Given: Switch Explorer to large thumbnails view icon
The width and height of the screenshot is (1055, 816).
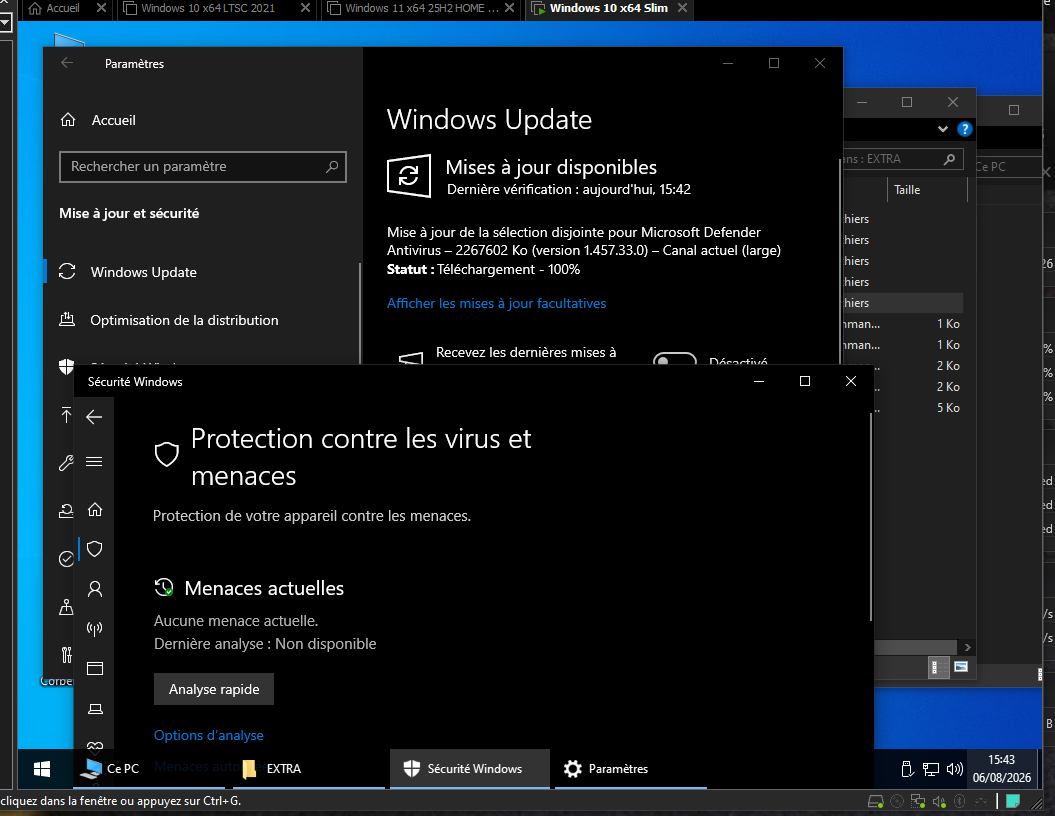Looking at the screenshot, I should click(961, 667).
